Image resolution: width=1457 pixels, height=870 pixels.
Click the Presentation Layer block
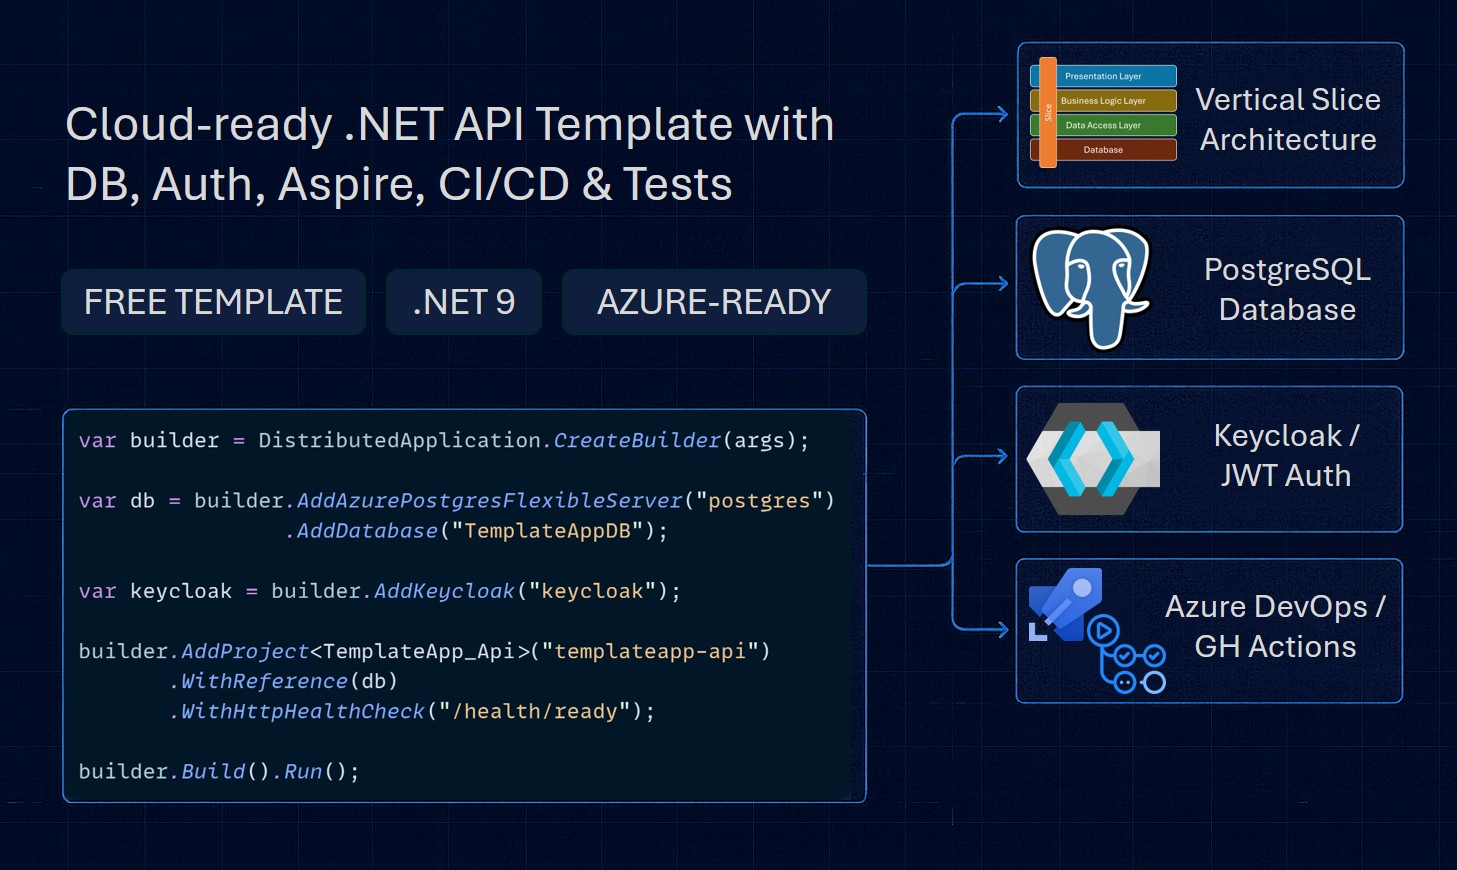coord(1103,76)
